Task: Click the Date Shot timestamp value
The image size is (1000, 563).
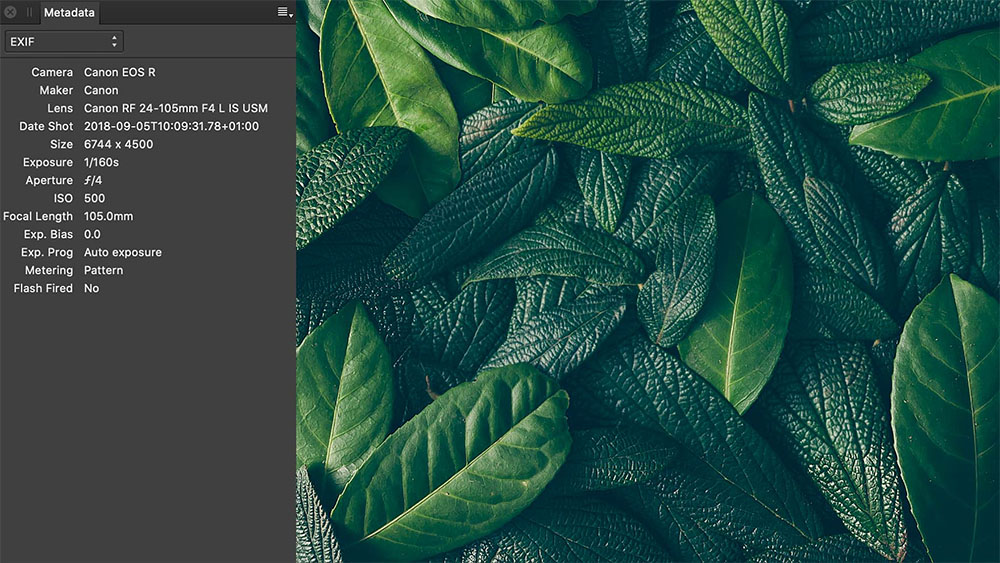Action: coord(171,126)
